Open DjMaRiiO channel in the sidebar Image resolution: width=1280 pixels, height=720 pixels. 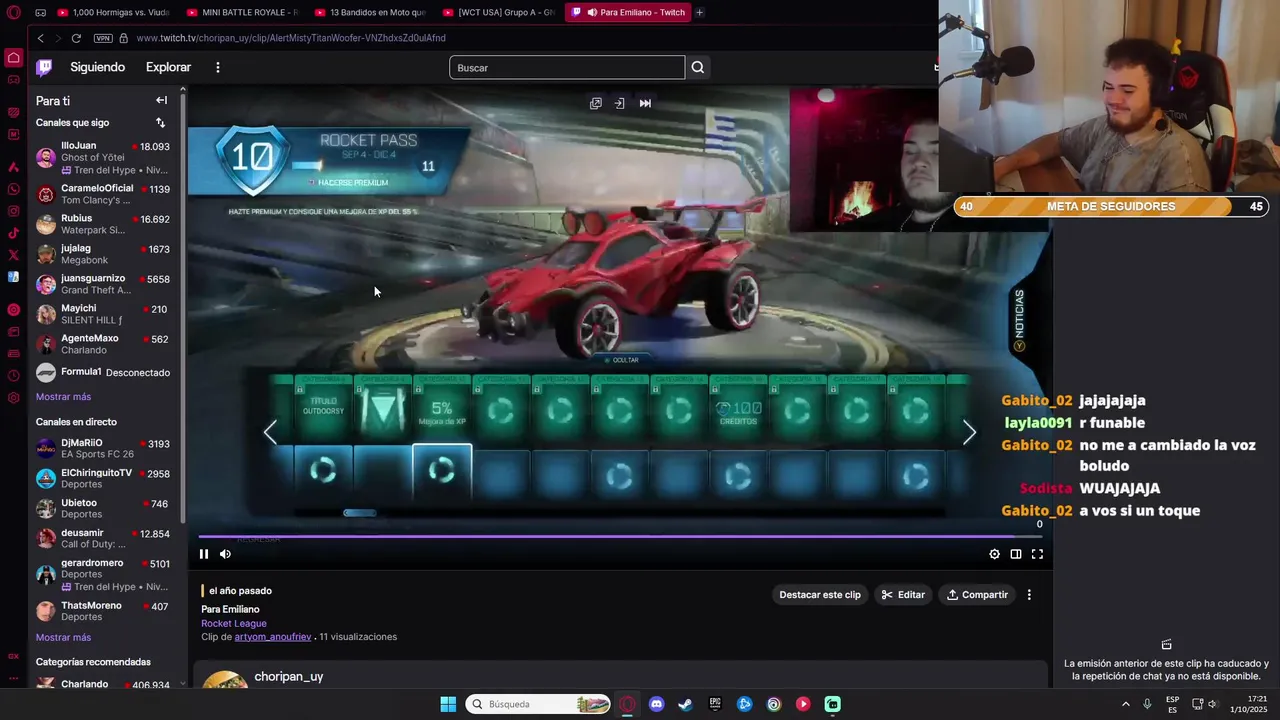pos(103,448)
